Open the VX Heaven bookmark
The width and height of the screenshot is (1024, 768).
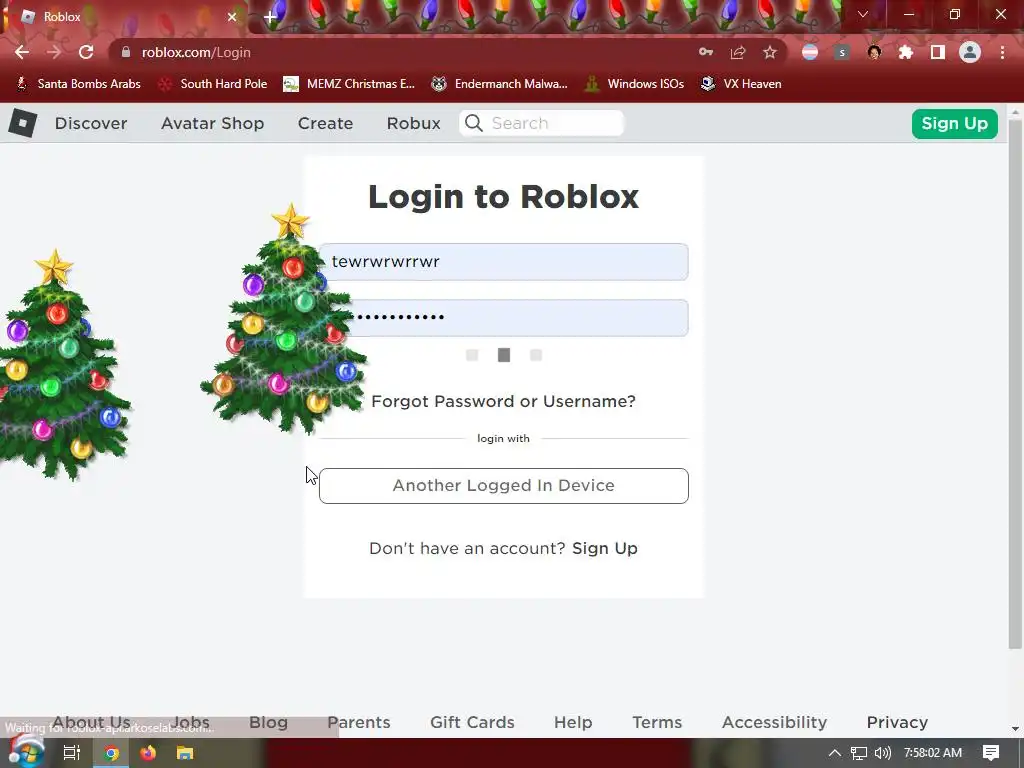click(741, 84)
